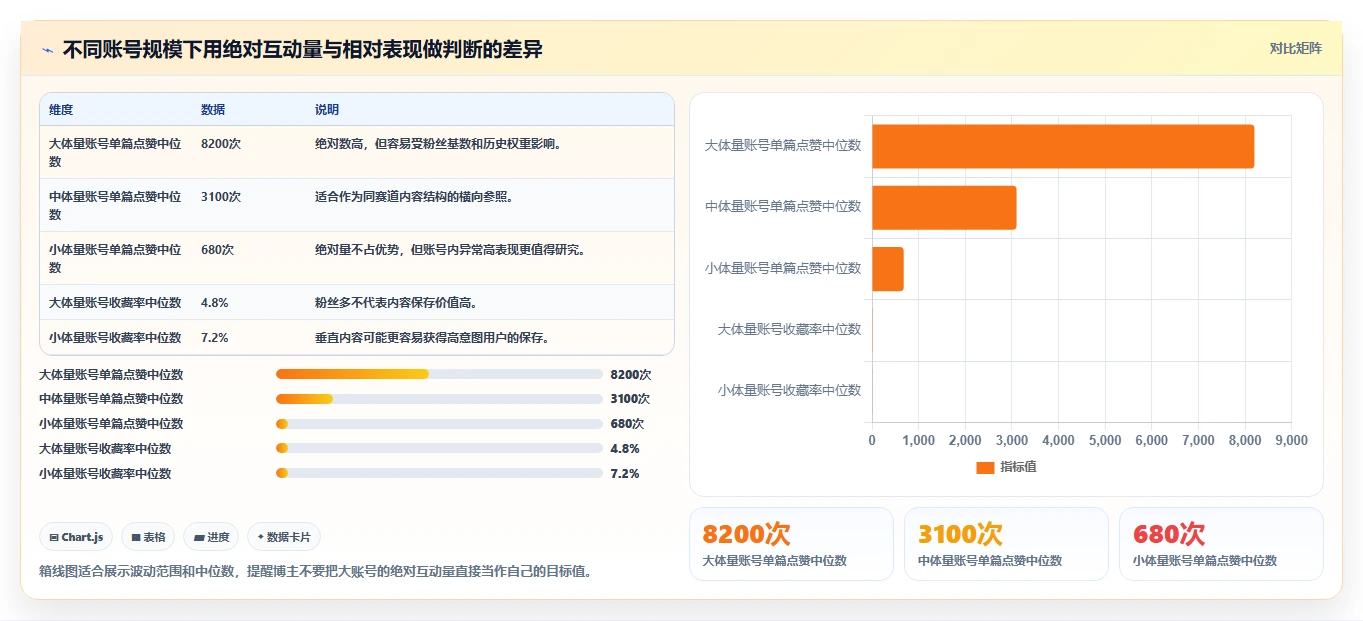The image size is (1363, 621).
Task: Click the 680次 table cell
Action: click(x=218, y=250)
